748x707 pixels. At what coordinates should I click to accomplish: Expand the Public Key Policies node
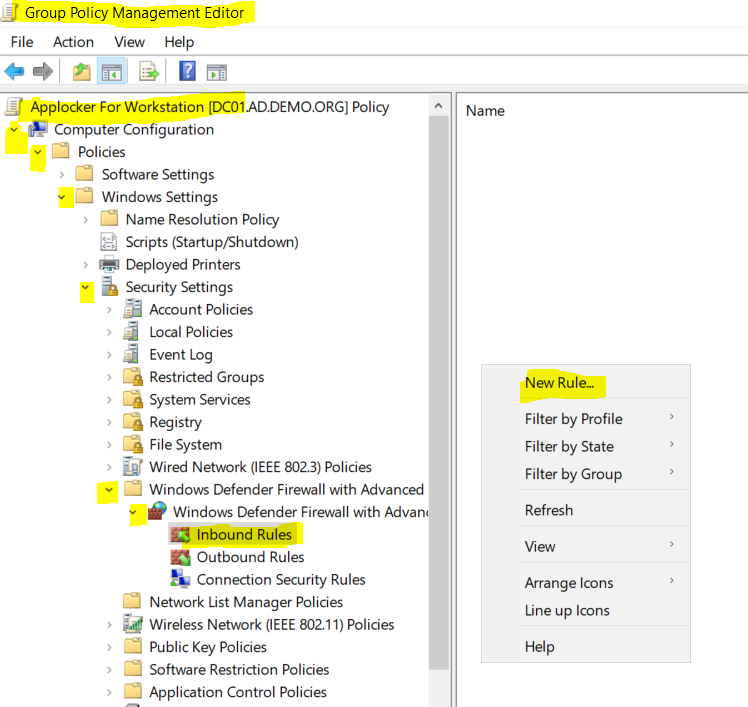click(x=109, y=647)
